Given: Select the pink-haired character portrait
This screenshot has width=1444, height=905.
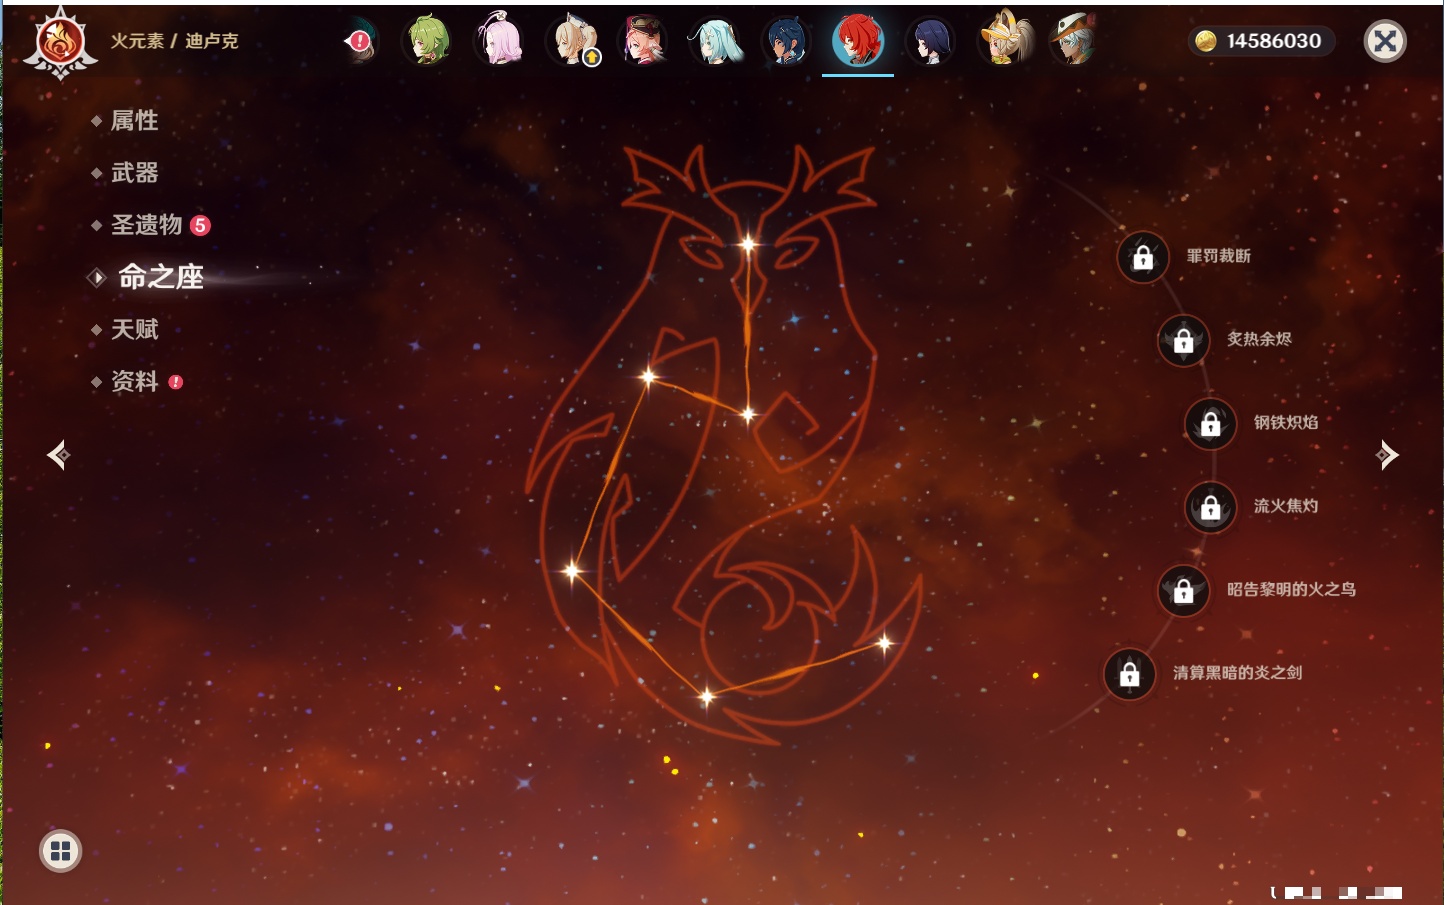Looking at the screenshot, I should tap(500, 41).
